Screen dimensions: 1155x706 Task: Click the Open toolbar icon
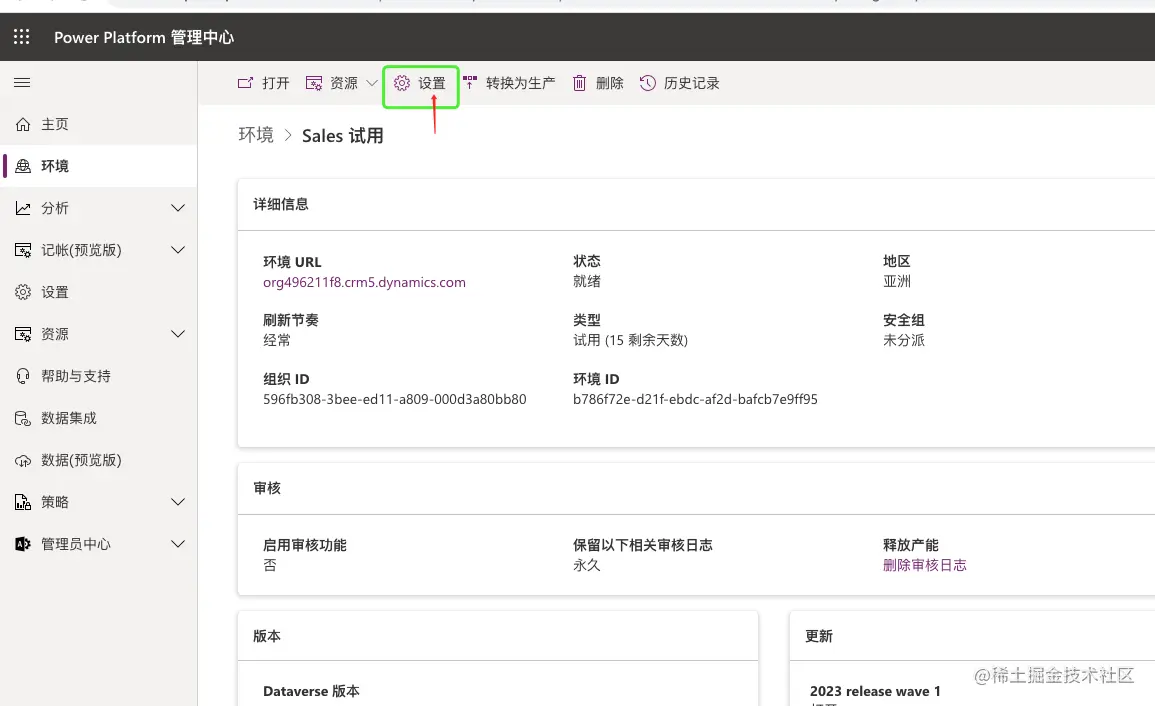click(x=245, y=83)
